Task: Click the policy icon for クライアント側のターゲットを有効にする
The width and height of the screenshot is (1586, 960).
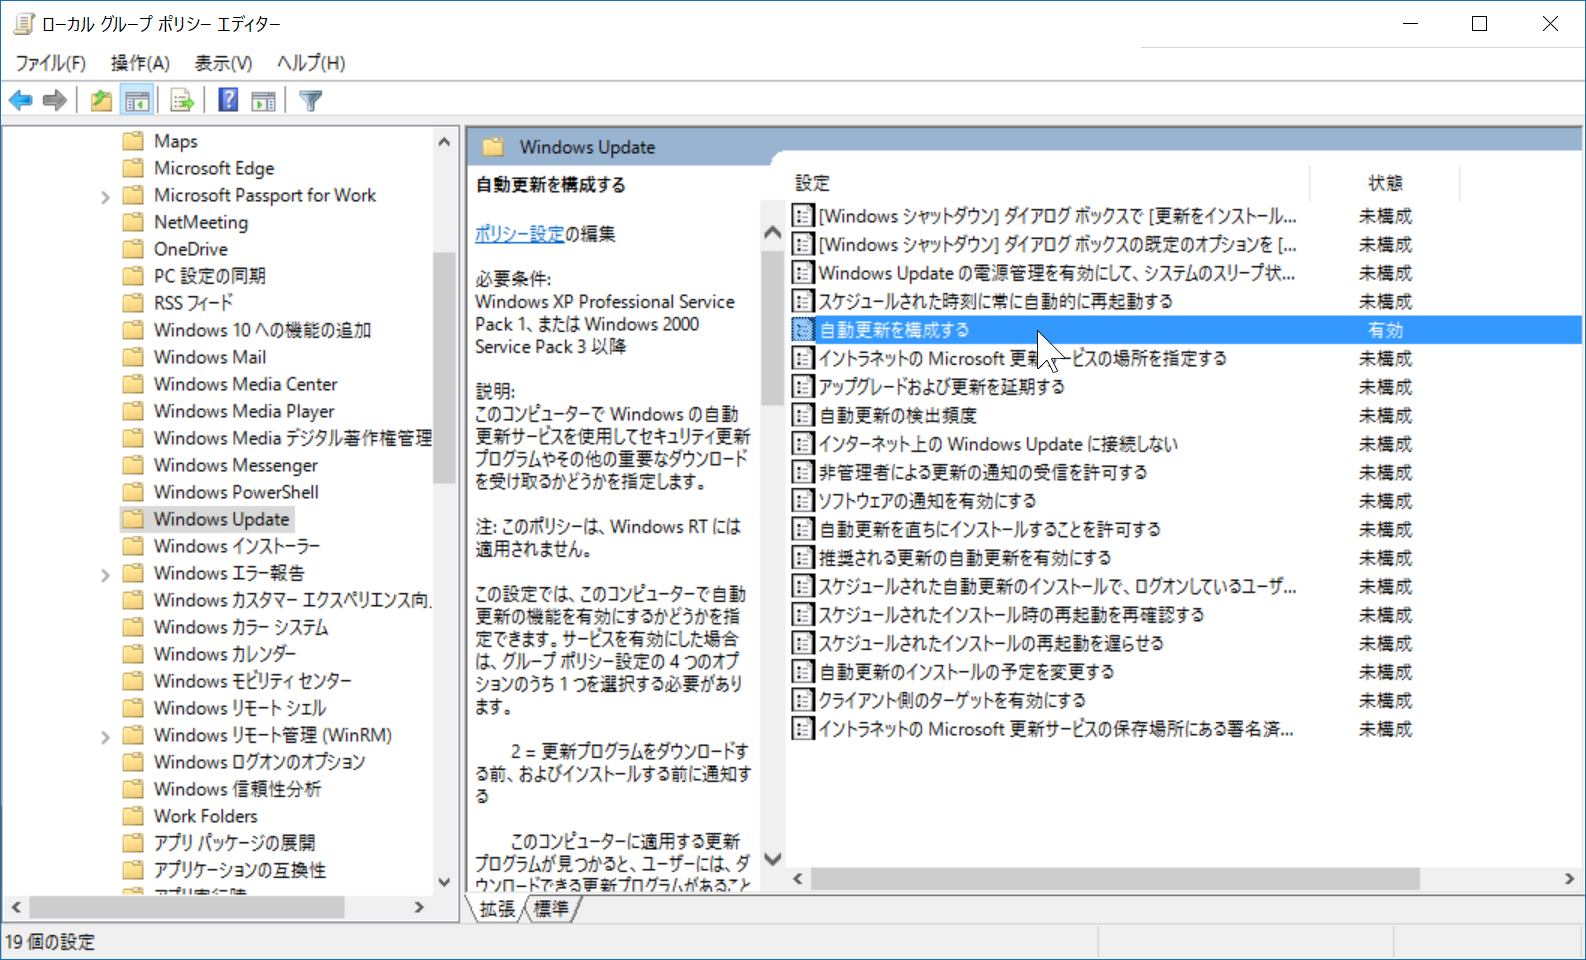Action: click(x=802, y=700)
